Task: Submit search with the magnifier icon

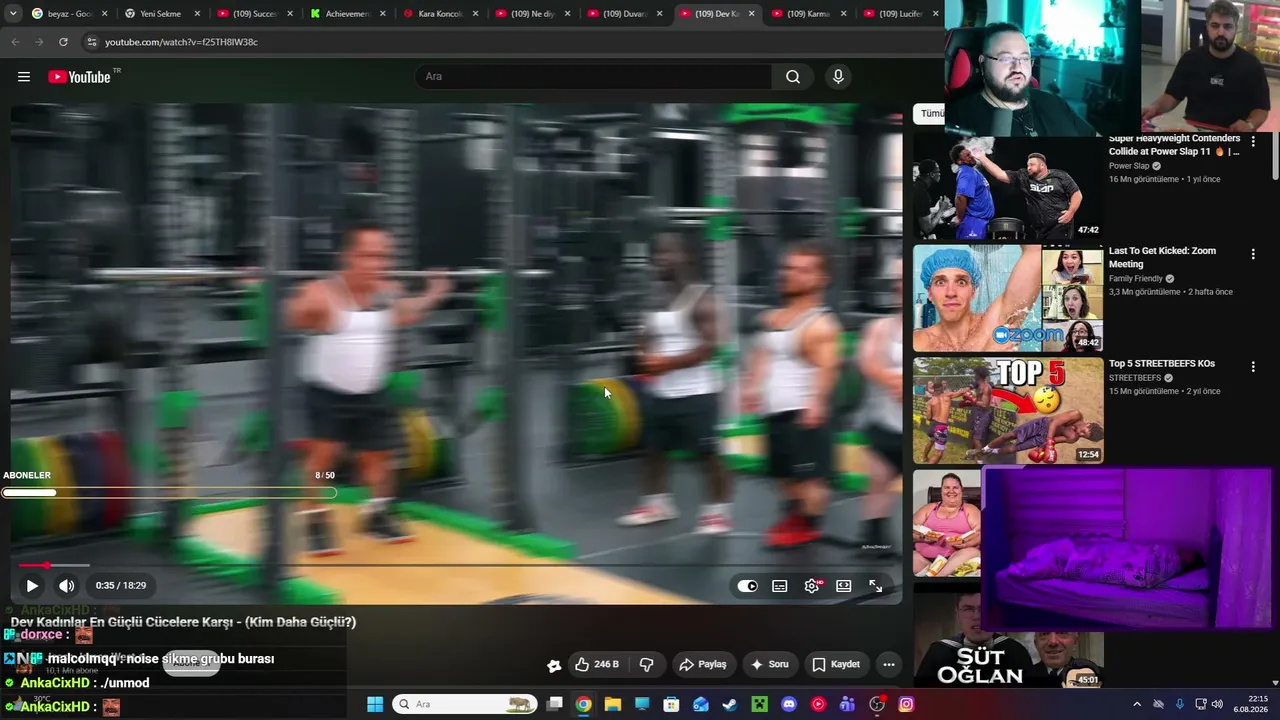Action: pyautogui.click(x=793, y=77)
